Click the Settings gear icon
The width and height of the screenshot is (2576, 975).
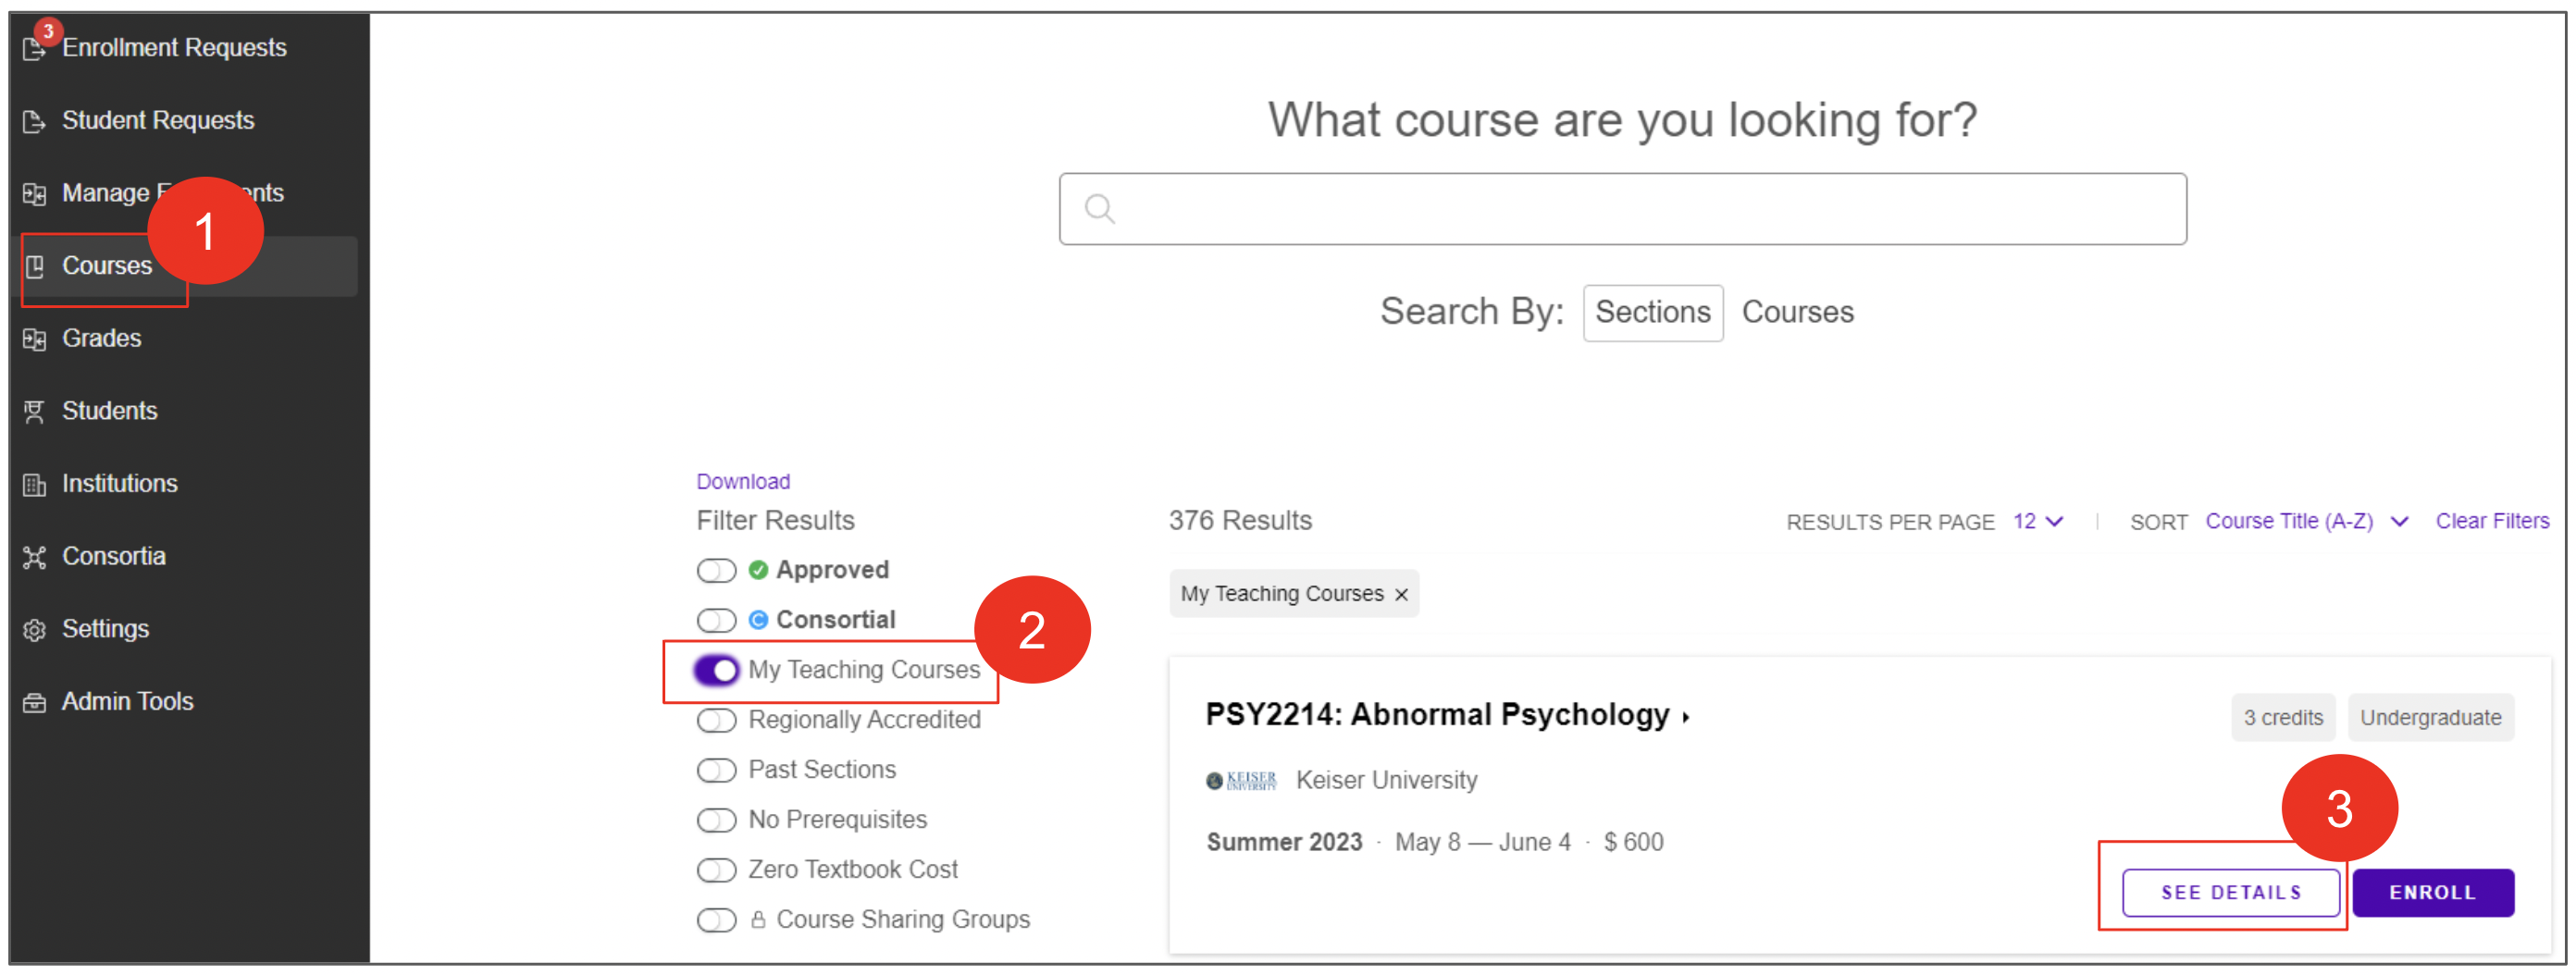click(x=35, y=630)
